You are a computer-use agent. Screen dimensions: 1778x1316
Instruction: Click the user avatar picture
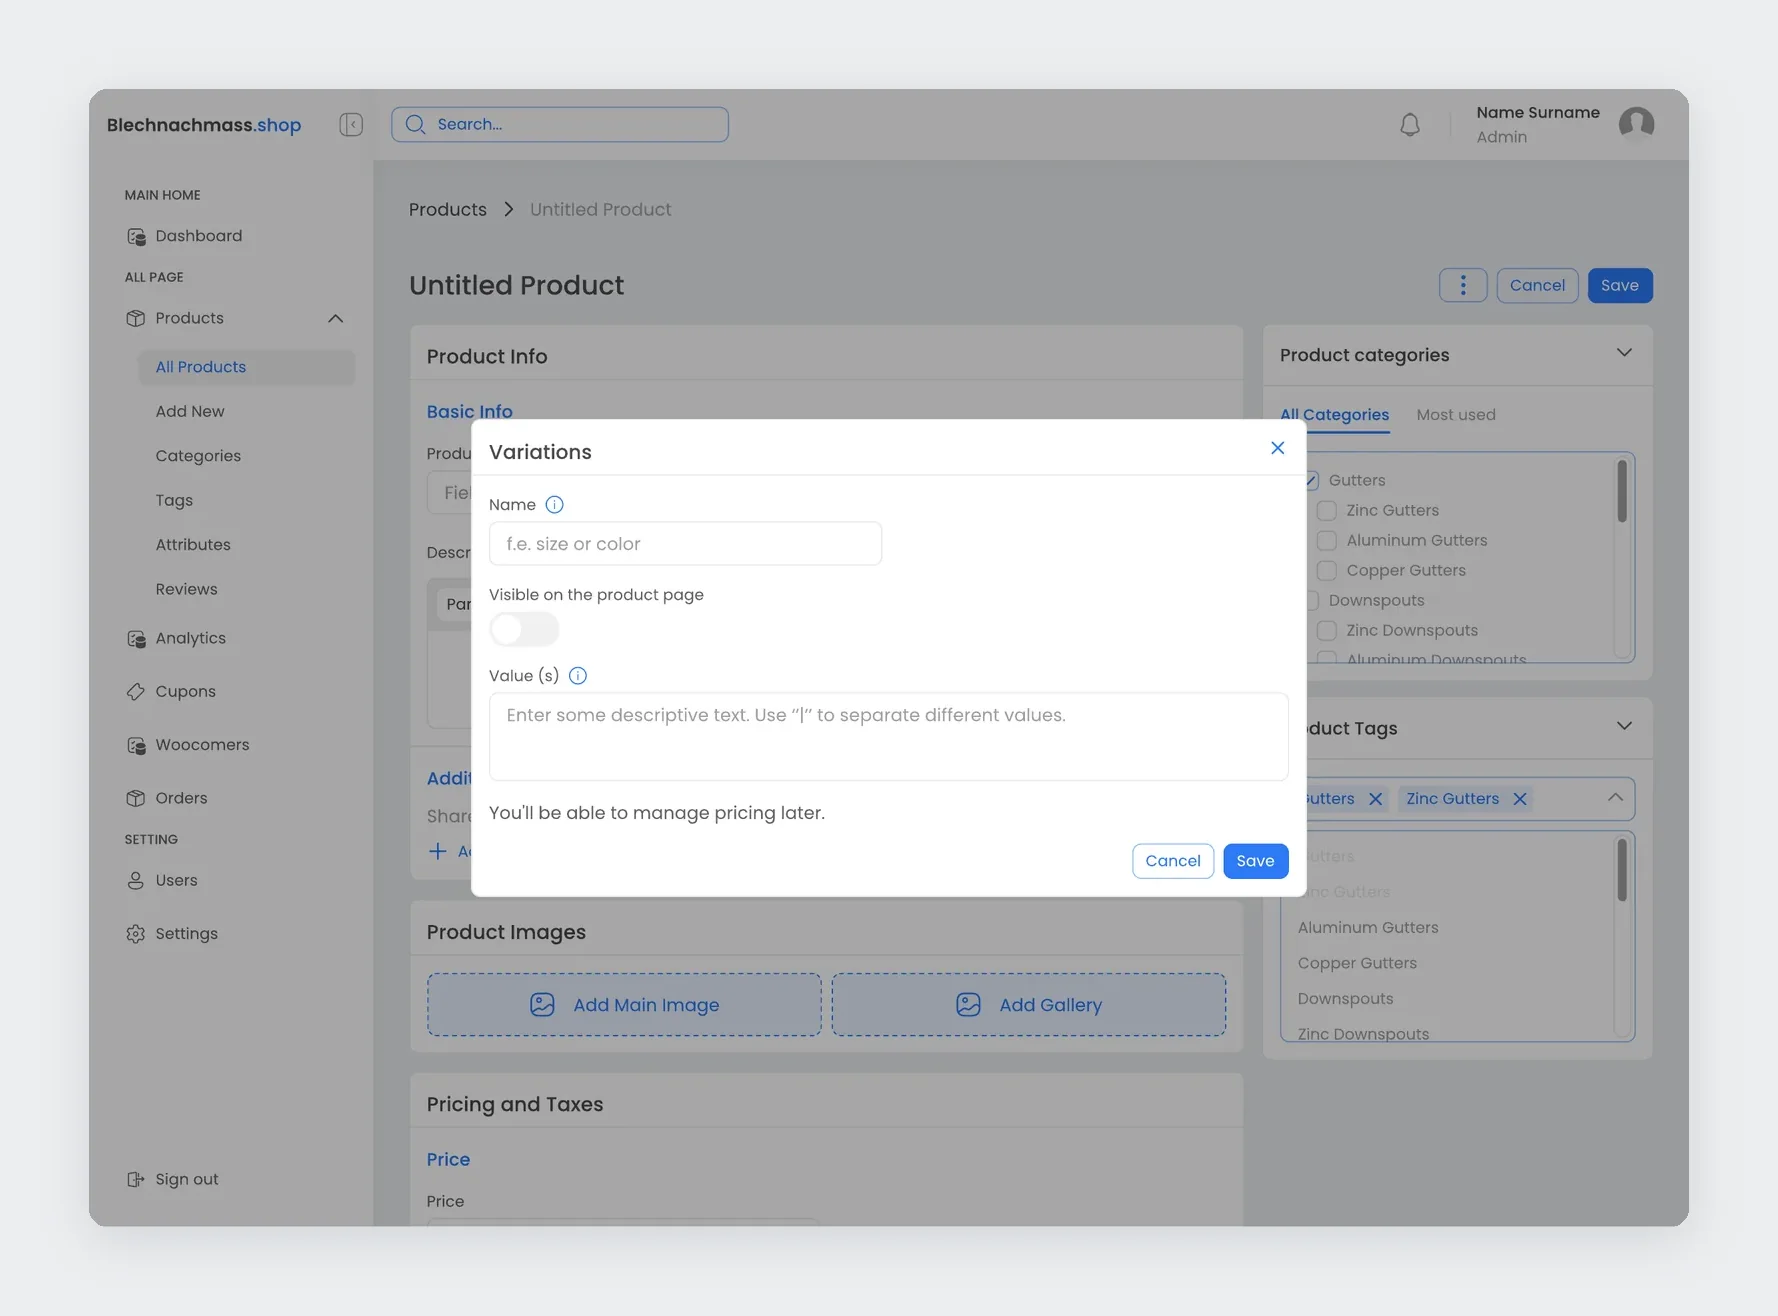coord(1636,124)
